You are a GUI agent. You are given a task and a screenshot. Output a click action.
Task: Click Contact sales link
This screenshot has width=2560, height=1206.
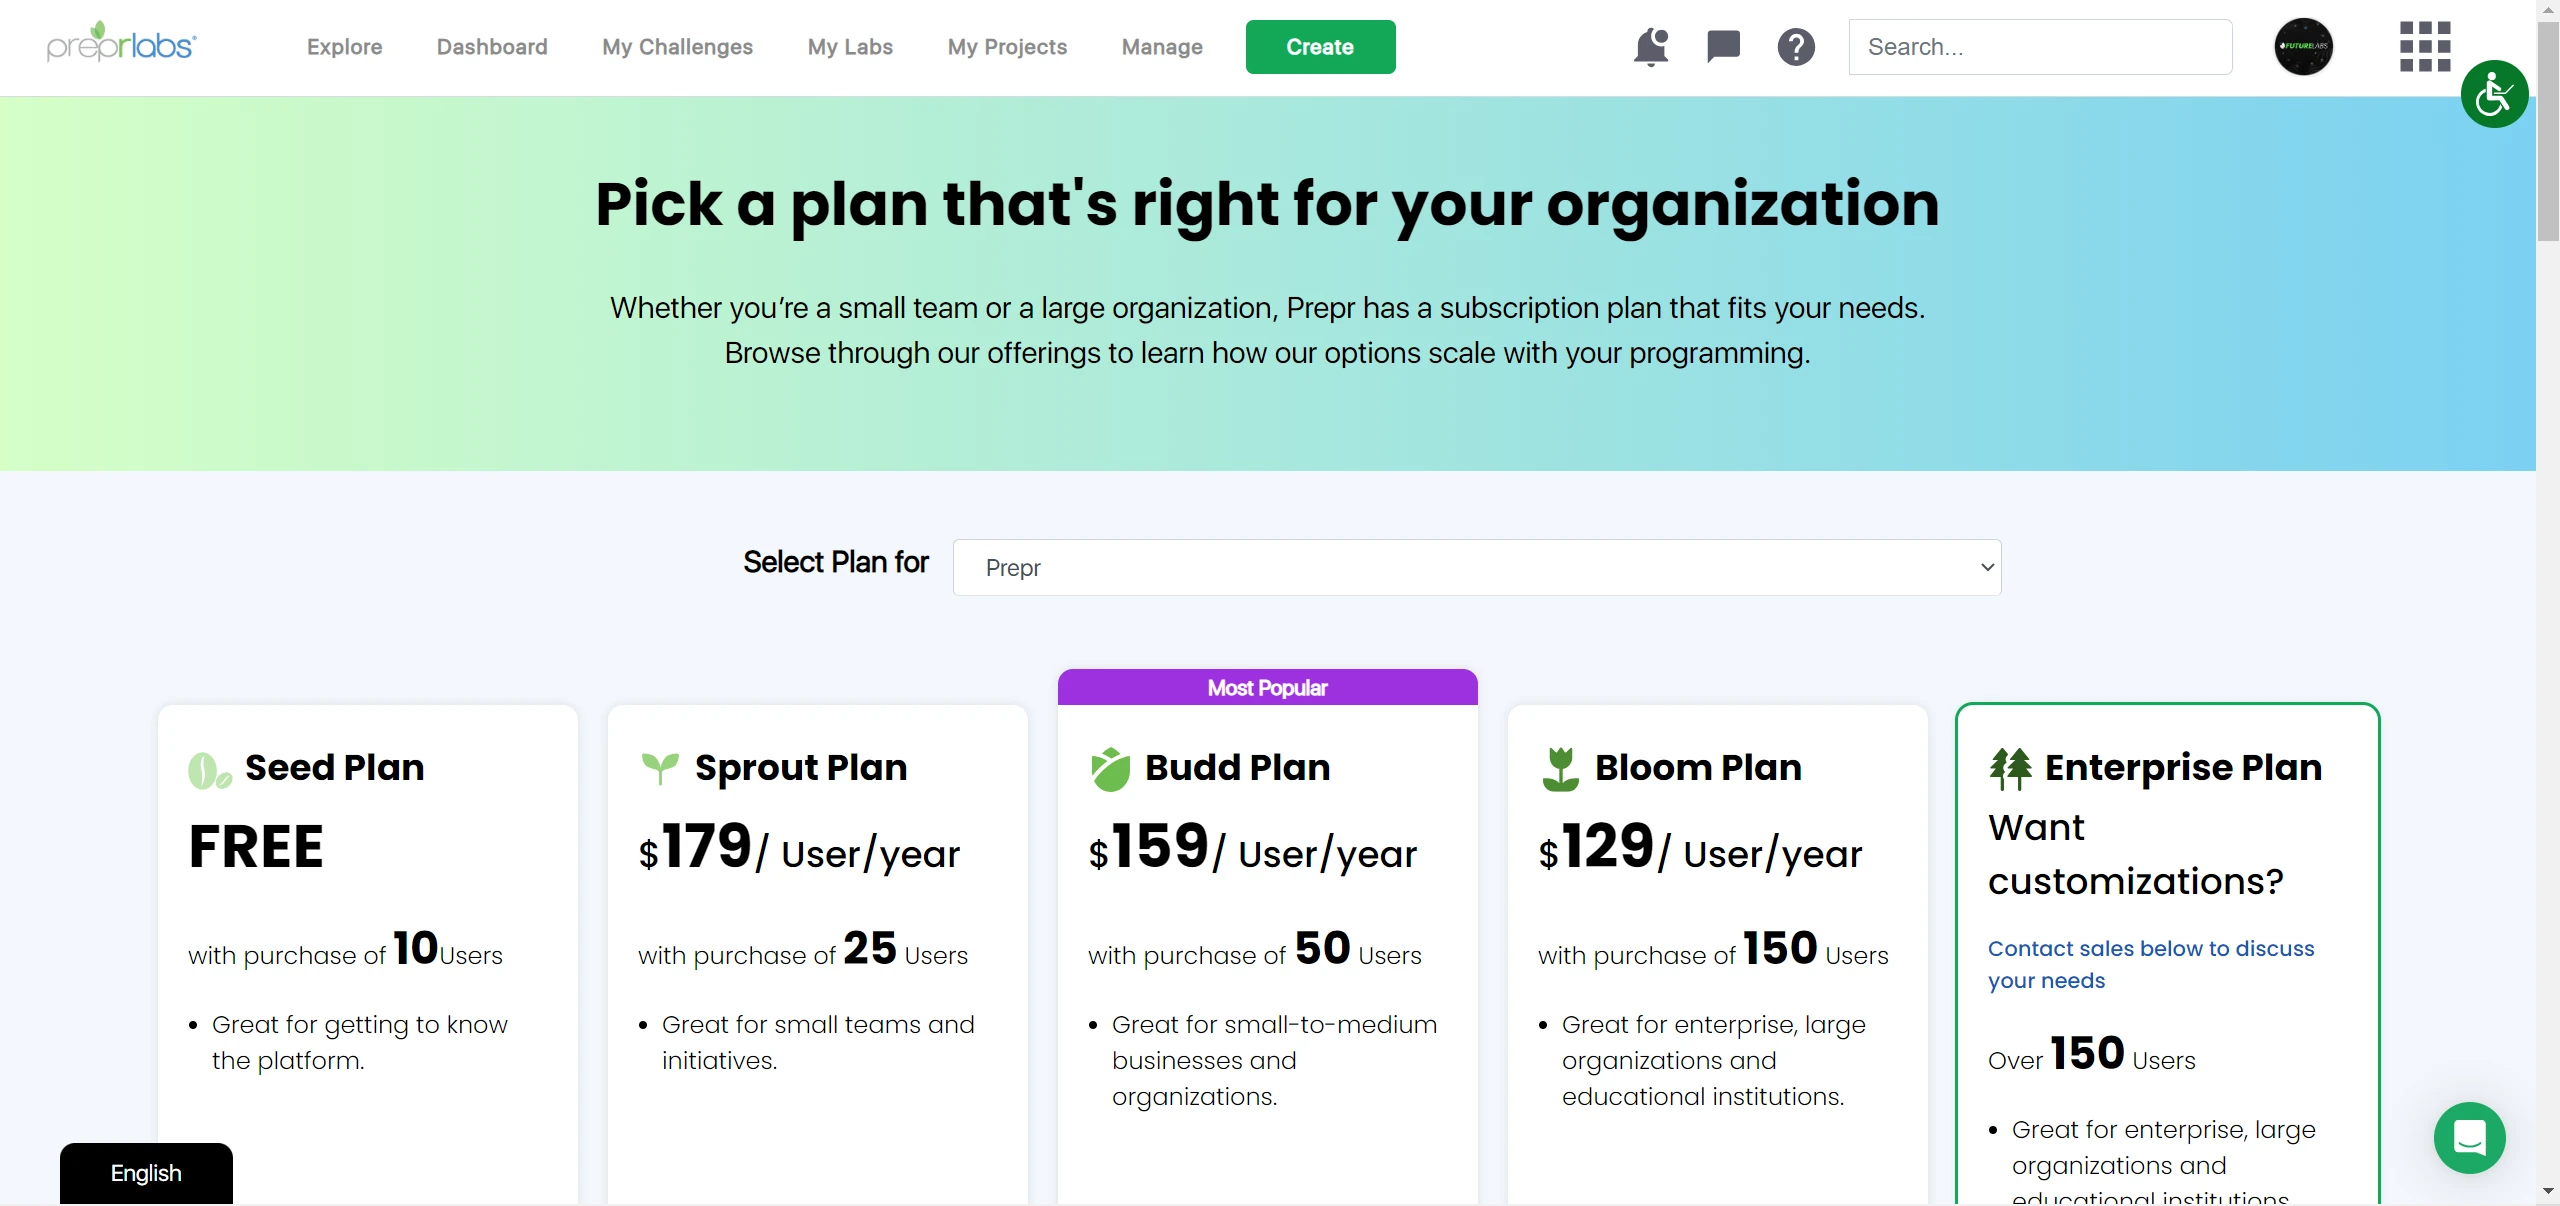click(x=2152, y=964)
